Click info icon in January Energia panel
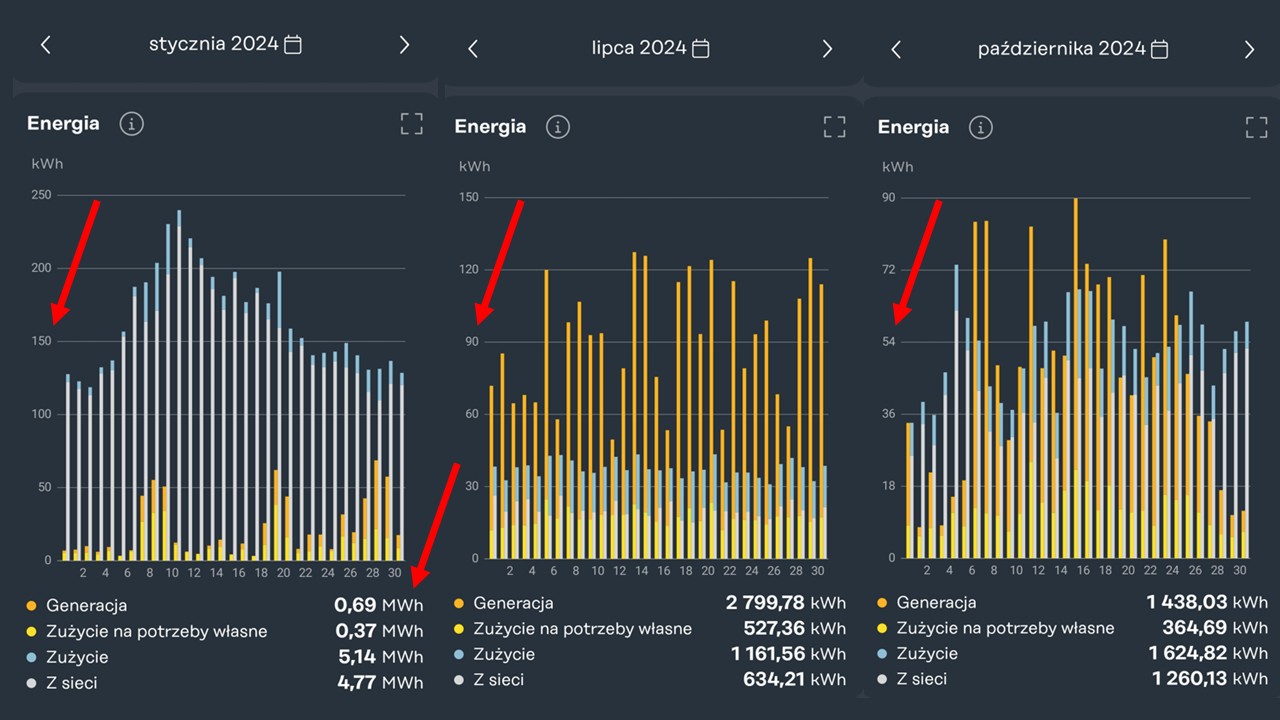 point(132,124)
